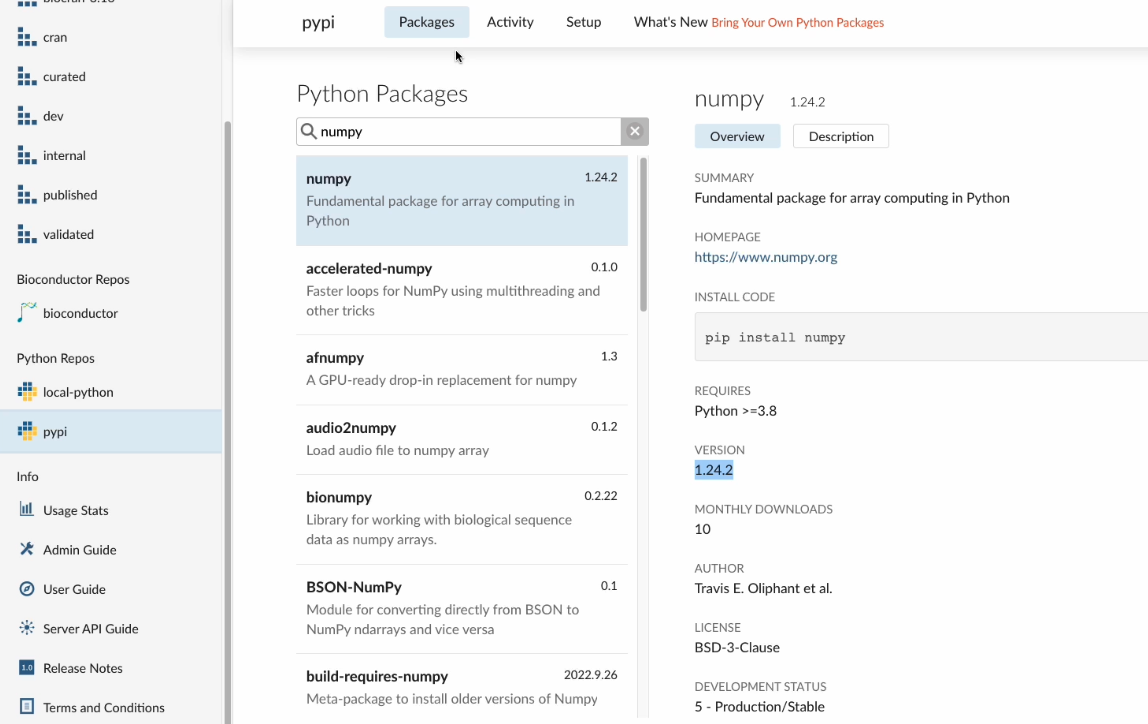Open the curated repository in sidebar
This screenshot has width=1148, height=724.
(x=25, y=76)
